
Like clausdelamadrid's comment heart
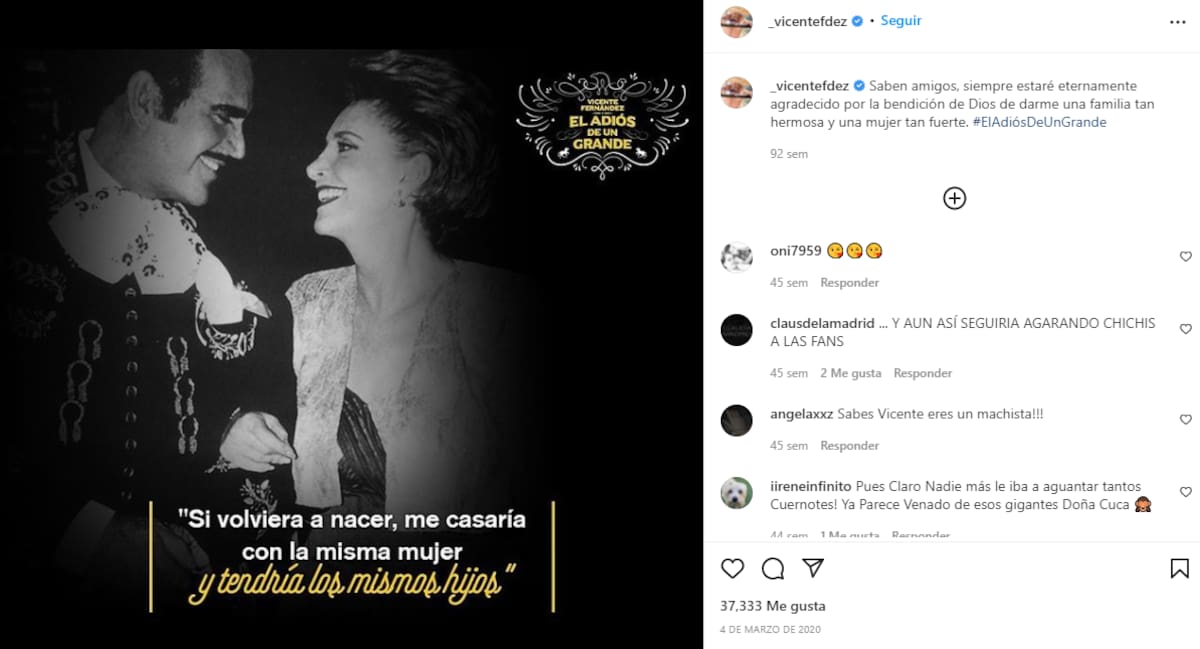pos(1186,329)
